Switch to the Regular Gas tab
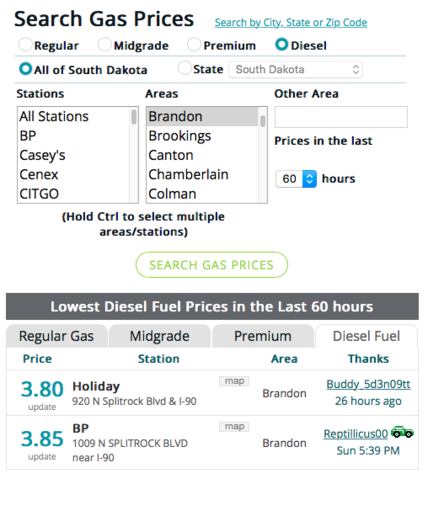This screenshot has height=516, width=428. click(56, 336)
